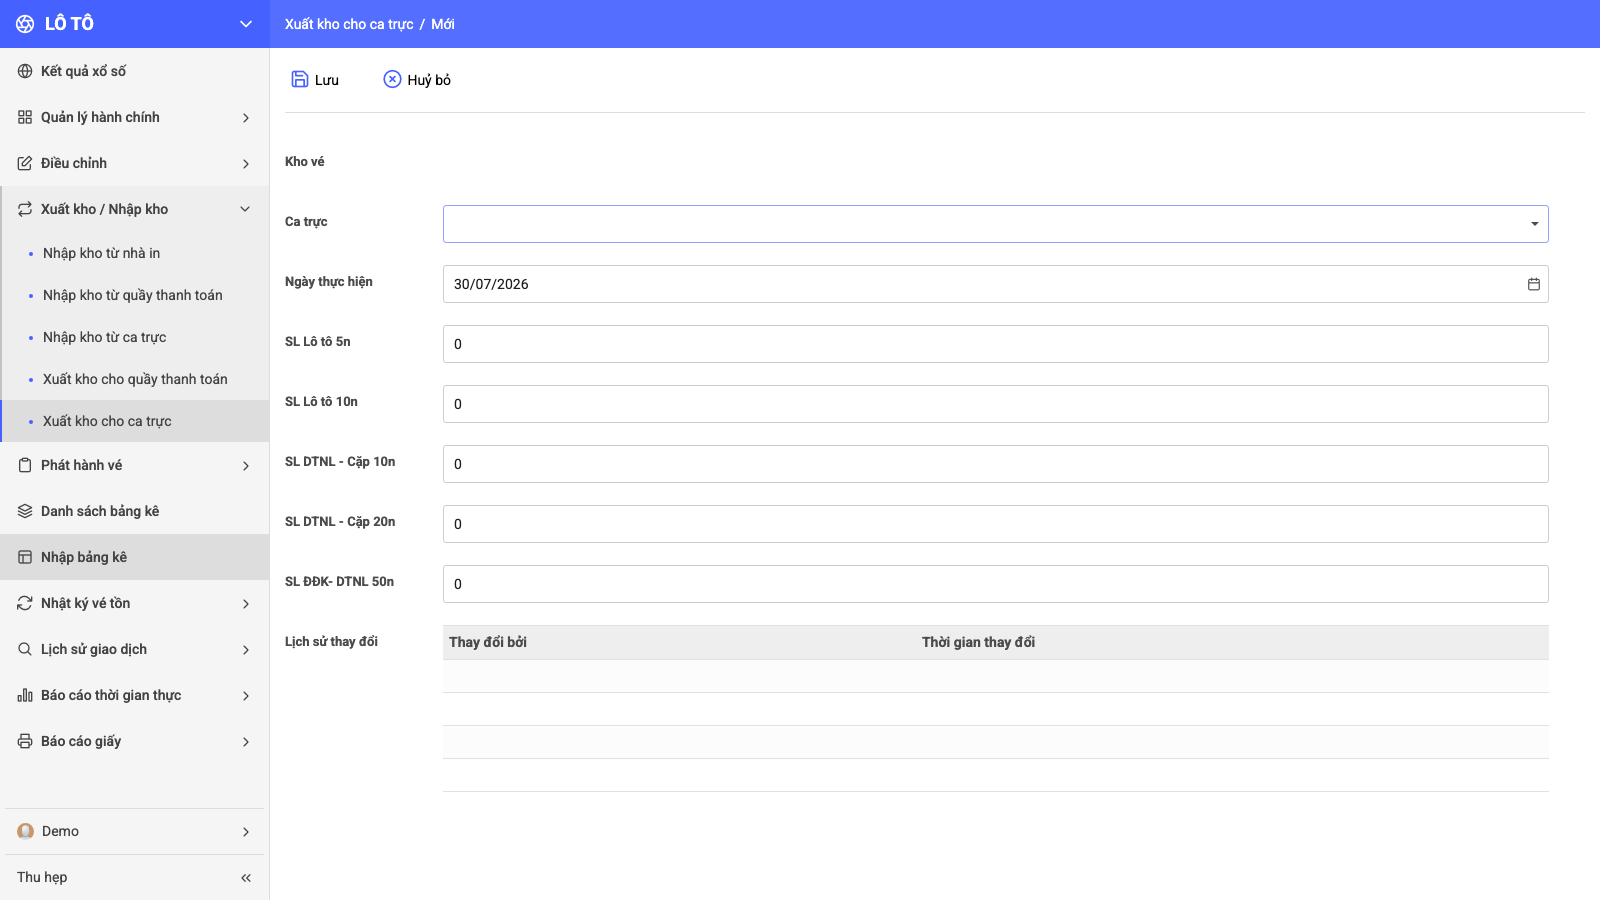Screen dimensions: 1600x900
Task: Expand the LÔ TÔ app switcher chevron
Action: coord(246,24)
